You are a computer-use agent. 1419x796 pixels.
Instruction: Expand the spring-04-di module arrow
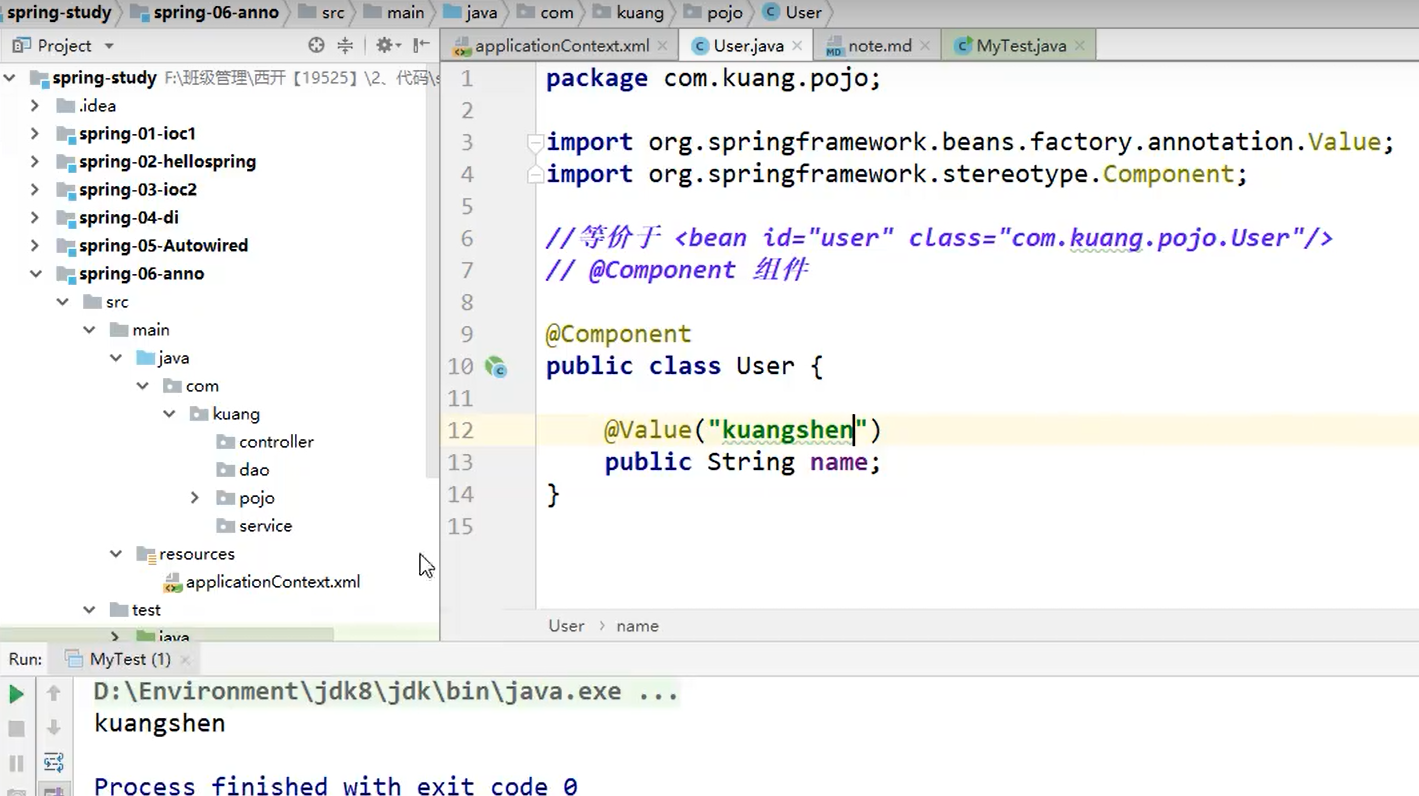(36, 218)
